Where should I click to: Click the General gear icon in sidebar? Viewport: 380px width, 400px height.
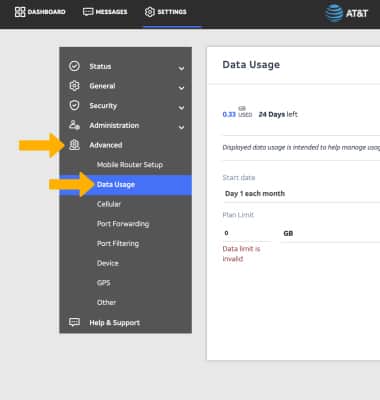[74, 86]
